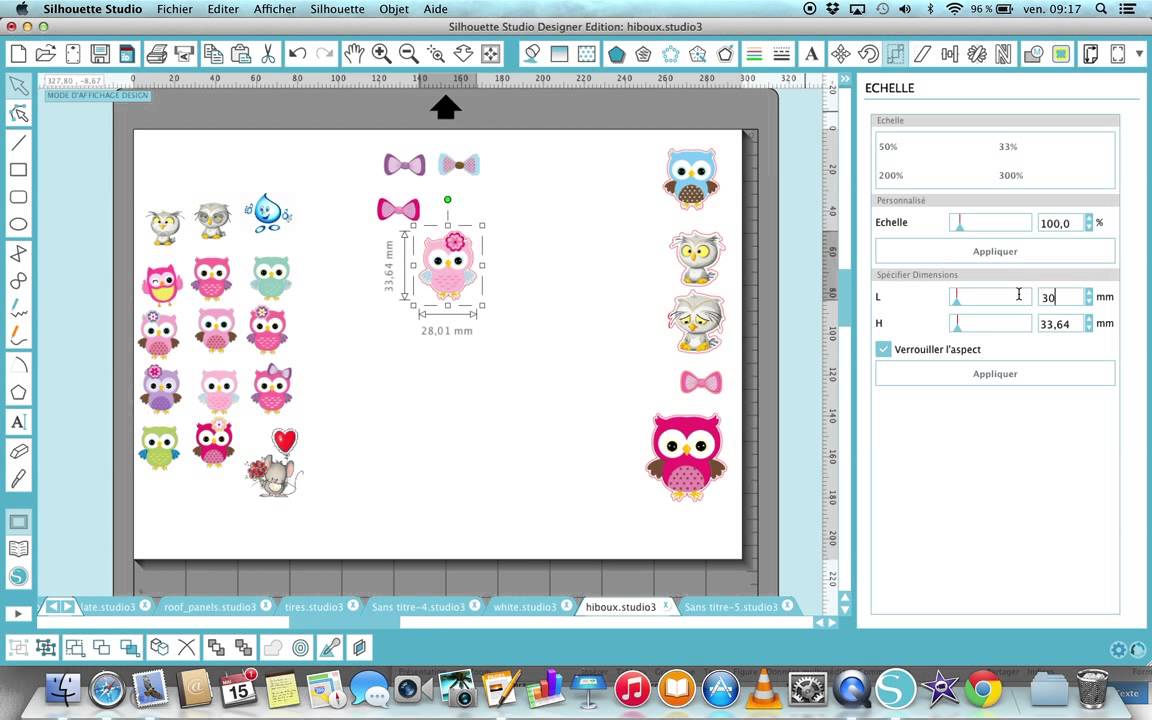Undo the last action

pyautogui.click(x=297, y=54)
